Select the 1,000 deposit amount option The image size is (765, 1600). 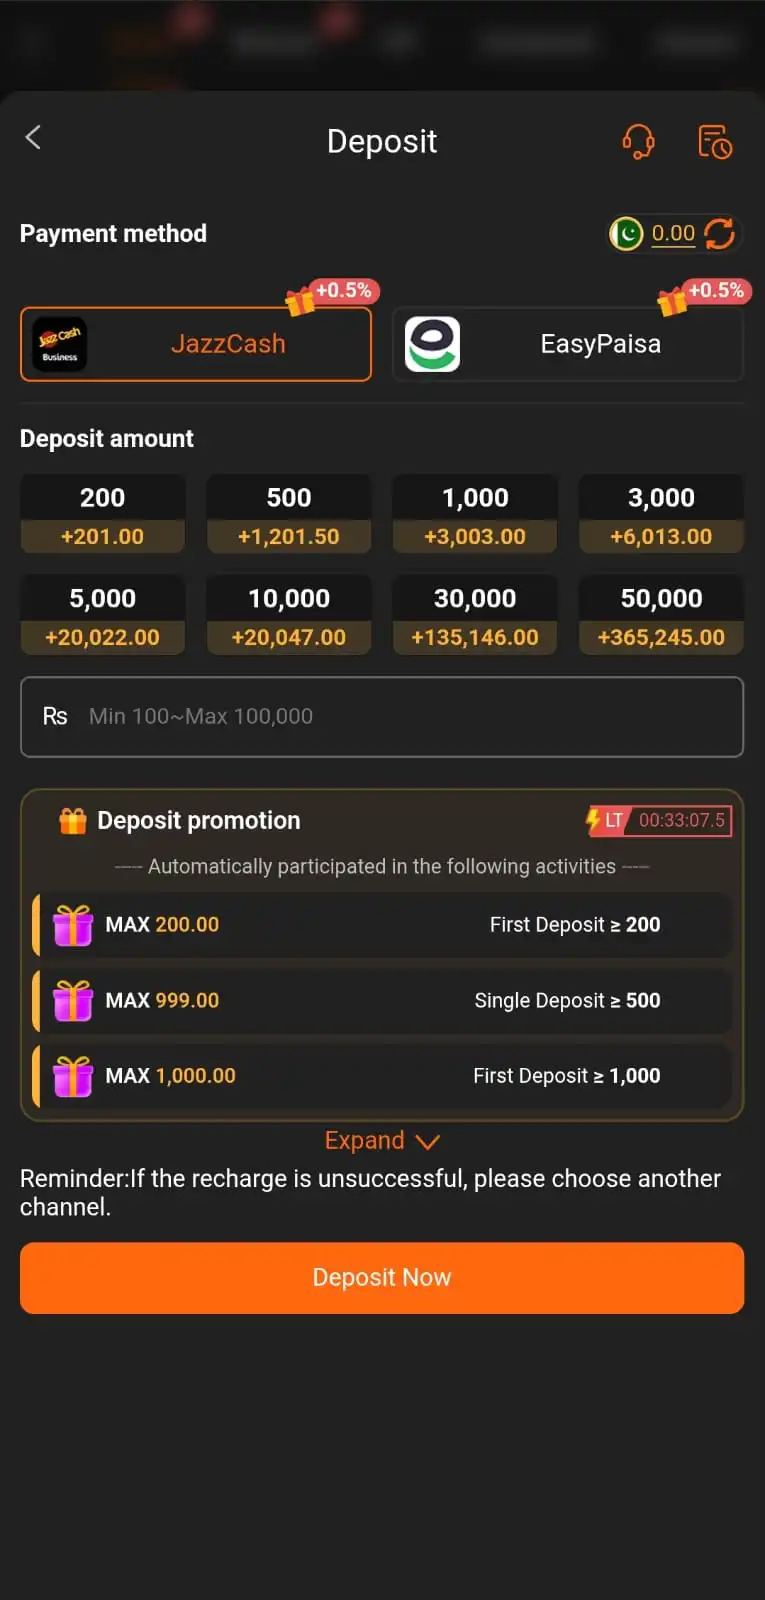(475, 514)
